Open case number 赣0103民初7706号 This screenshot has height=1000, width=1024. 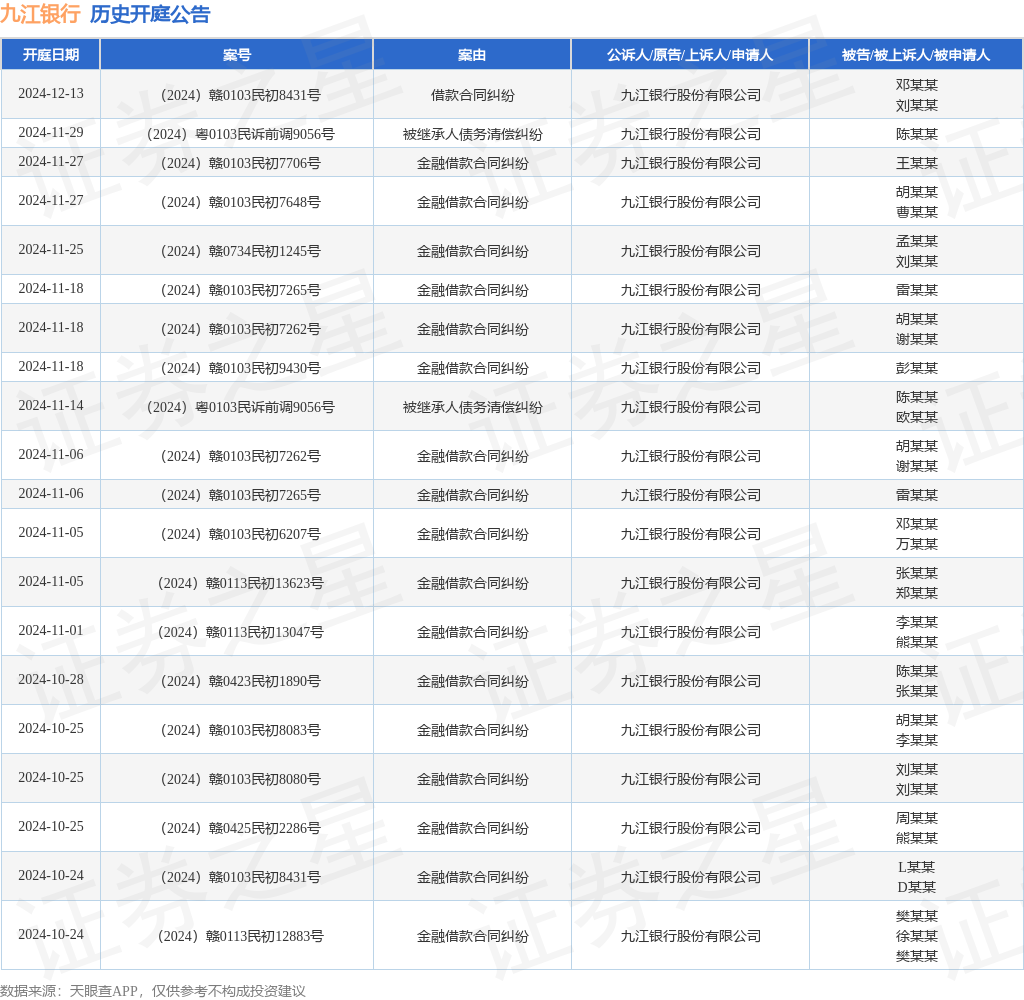pyautogui.click(x=237, y=163)
